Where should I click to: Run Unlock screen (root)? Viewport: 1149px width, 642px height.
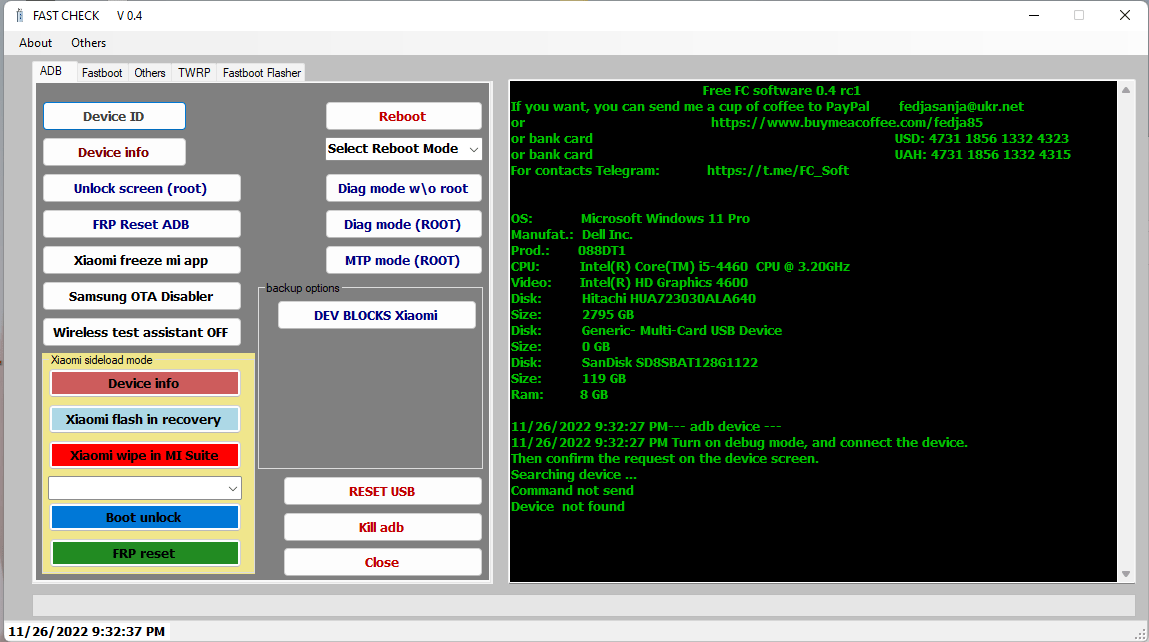pyautogui.click(x=141, y=188)
